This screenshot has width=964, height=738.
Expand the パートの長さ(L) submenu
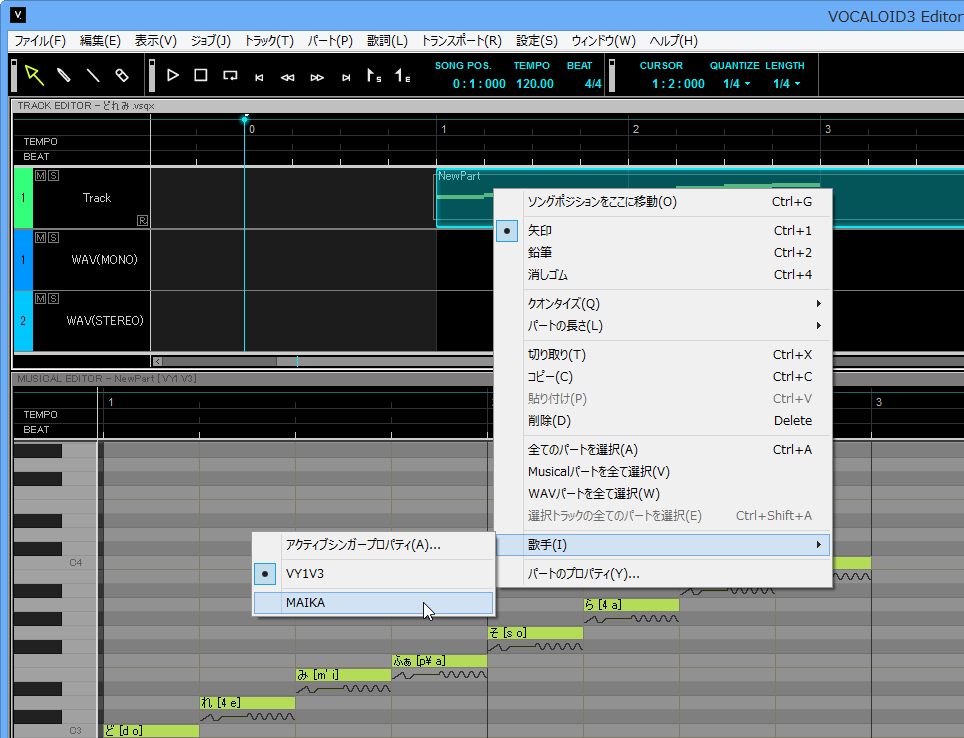tap(663, 326)
